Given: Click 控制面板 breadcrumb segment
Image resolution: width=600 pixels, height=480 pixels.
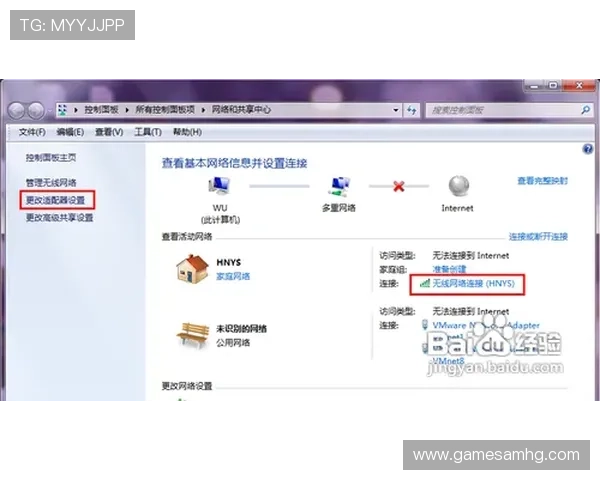Looking at the screenshot, I should pos(101,110).
